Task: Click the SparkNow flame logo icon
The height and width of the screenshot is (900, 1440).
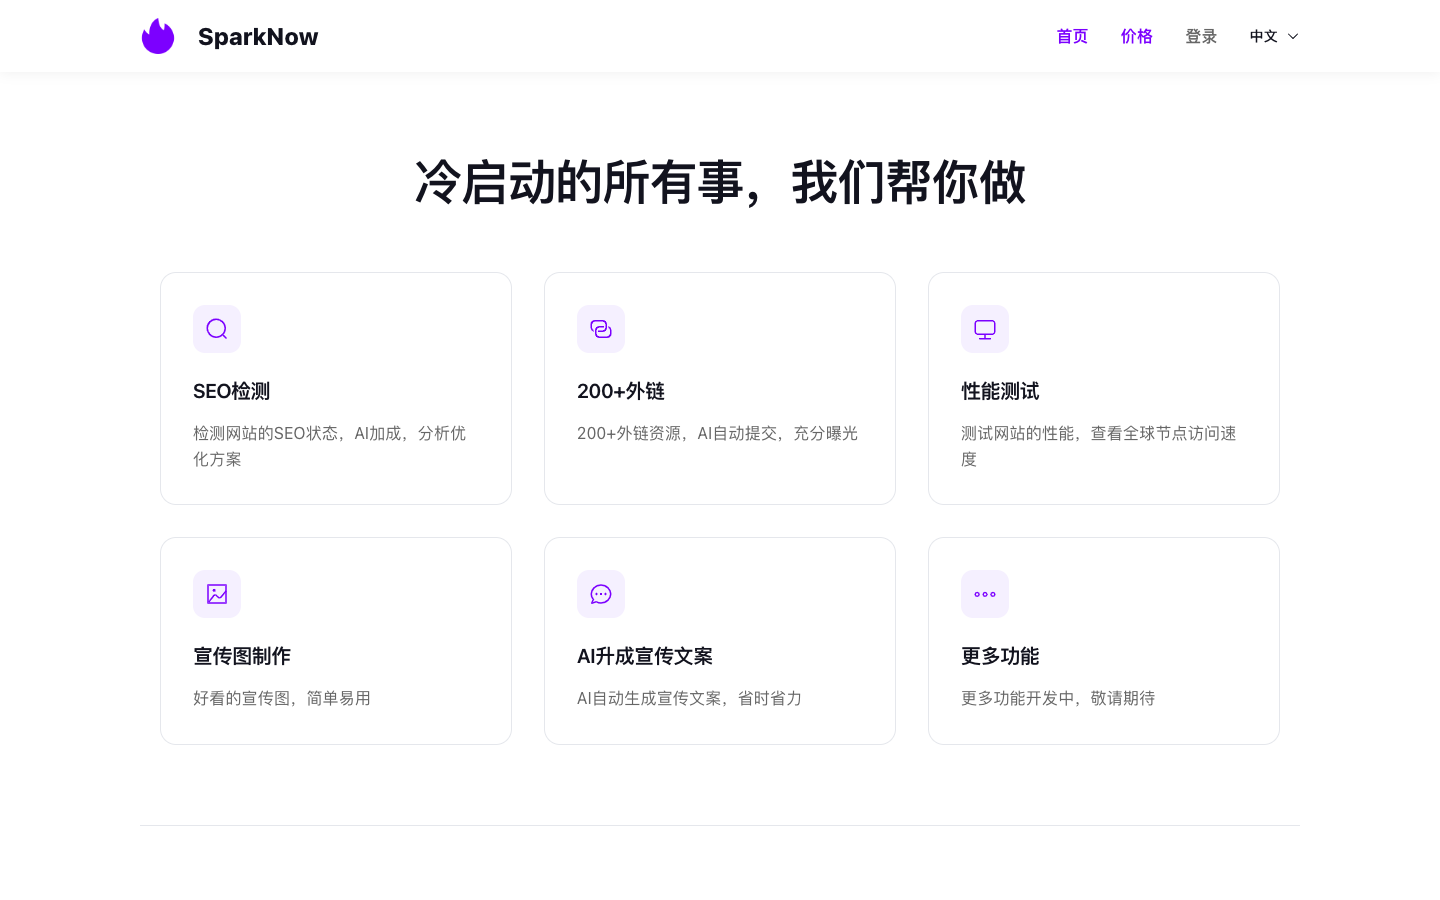Action: pos(158,36)
